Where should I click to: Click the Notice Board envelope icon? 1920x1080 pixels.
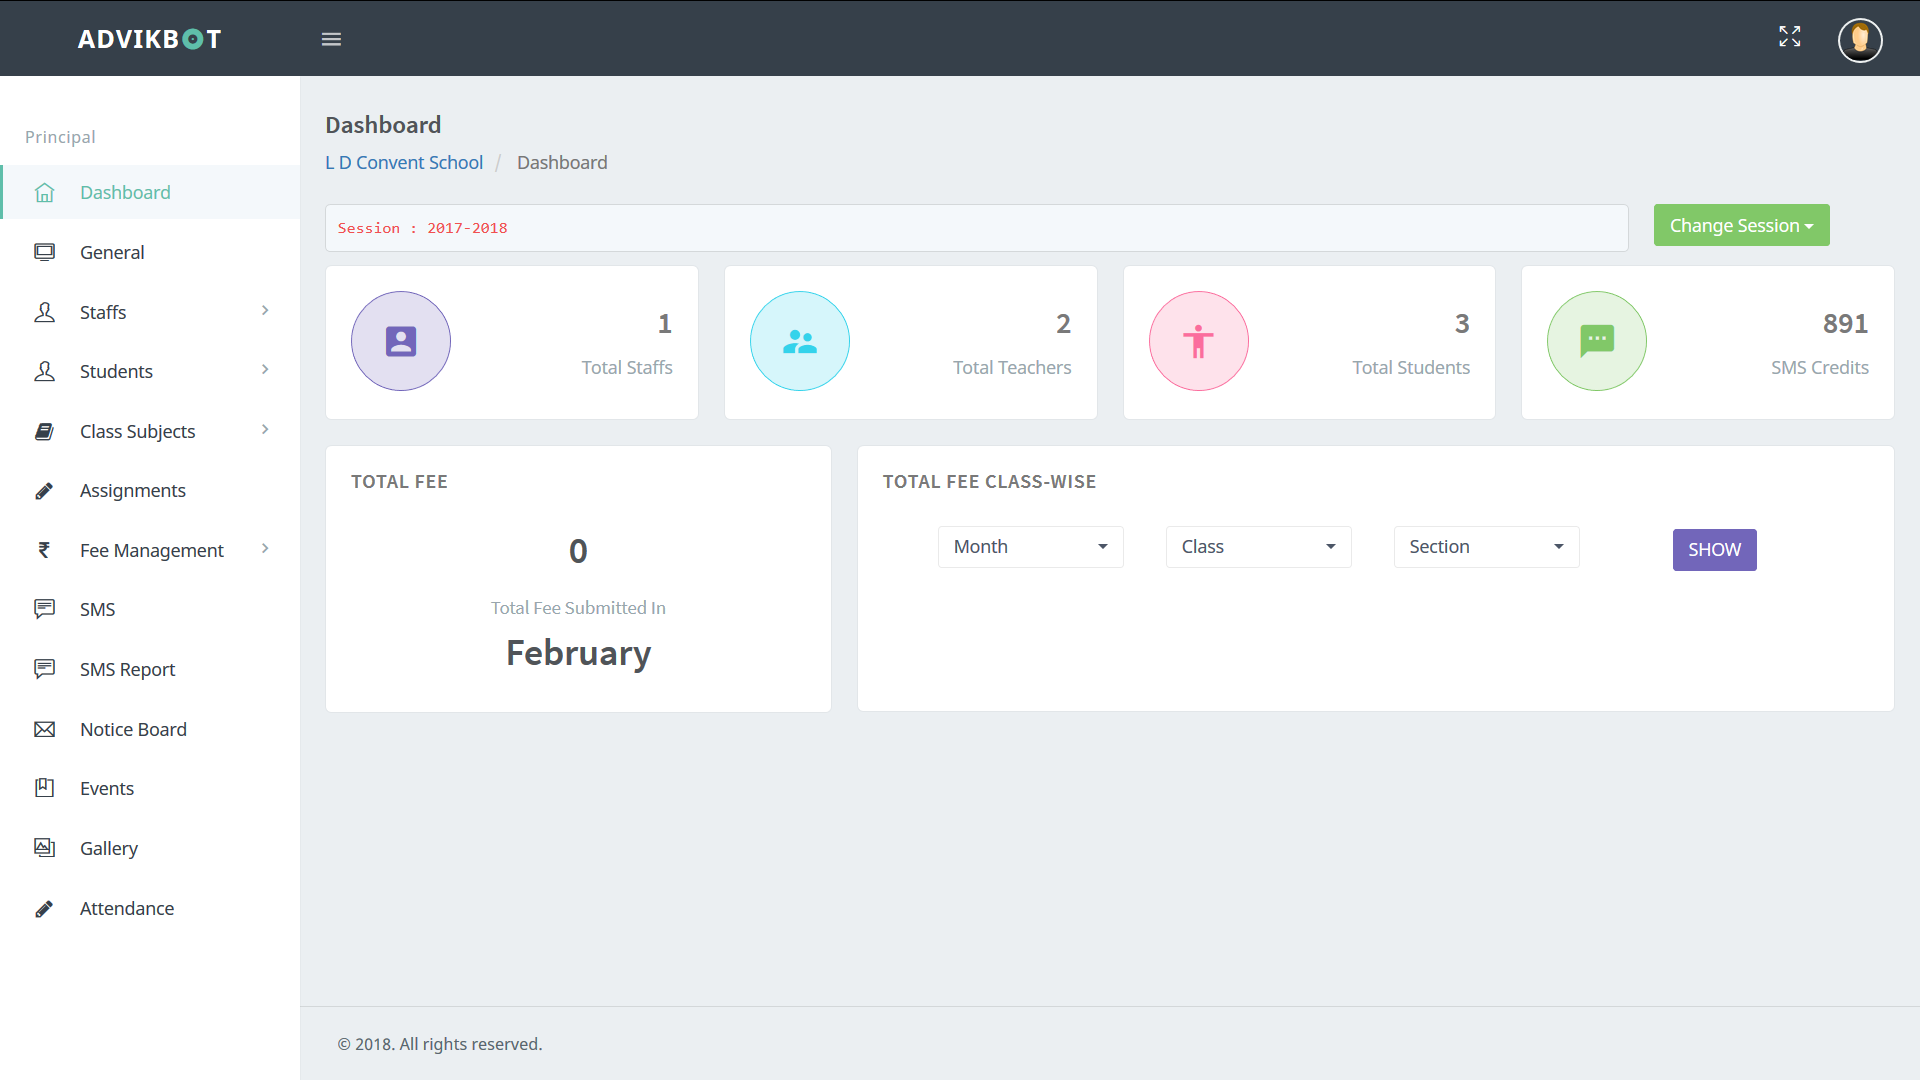point(44,729)
